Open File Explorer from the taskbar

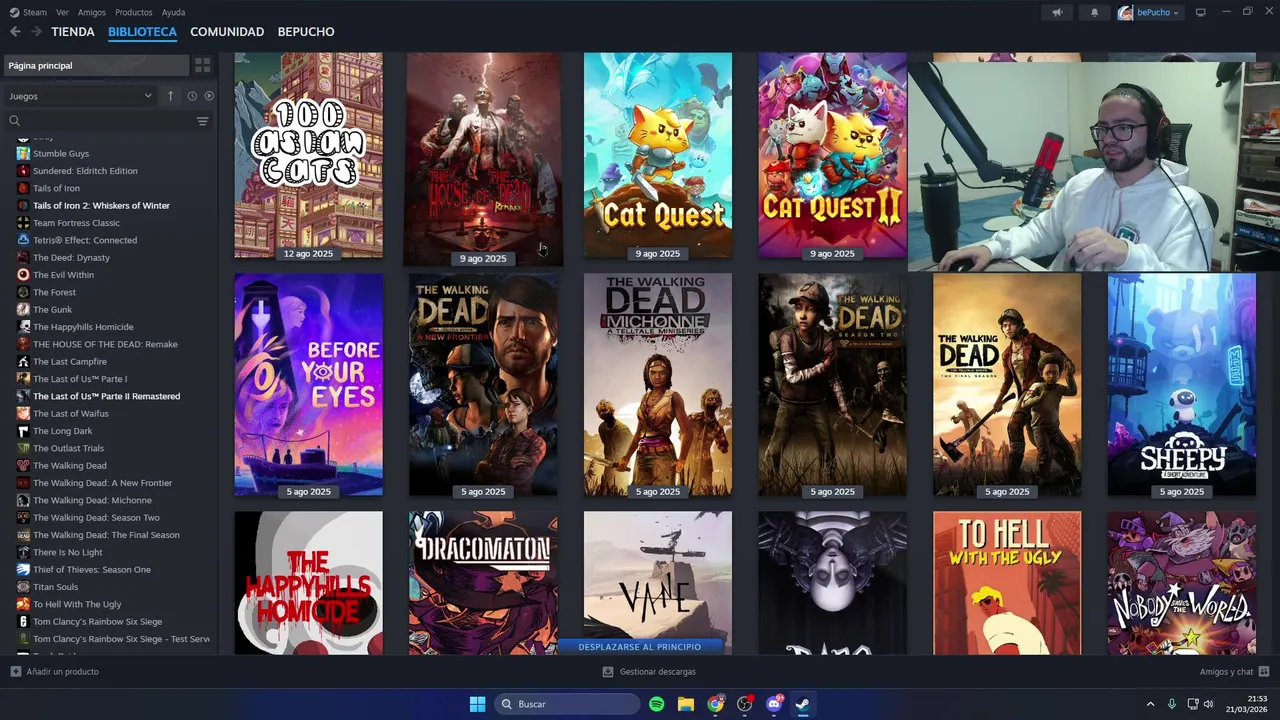click(686, 704)
